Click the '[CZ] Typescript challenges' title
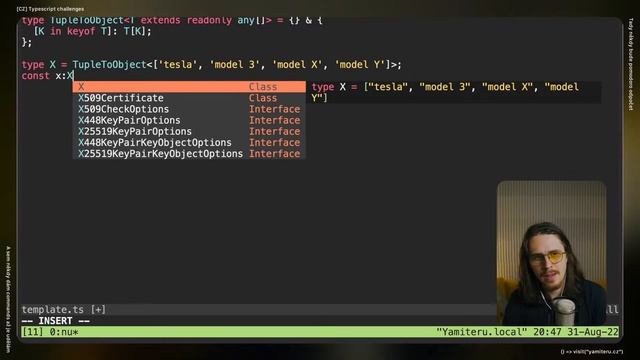 50,9
